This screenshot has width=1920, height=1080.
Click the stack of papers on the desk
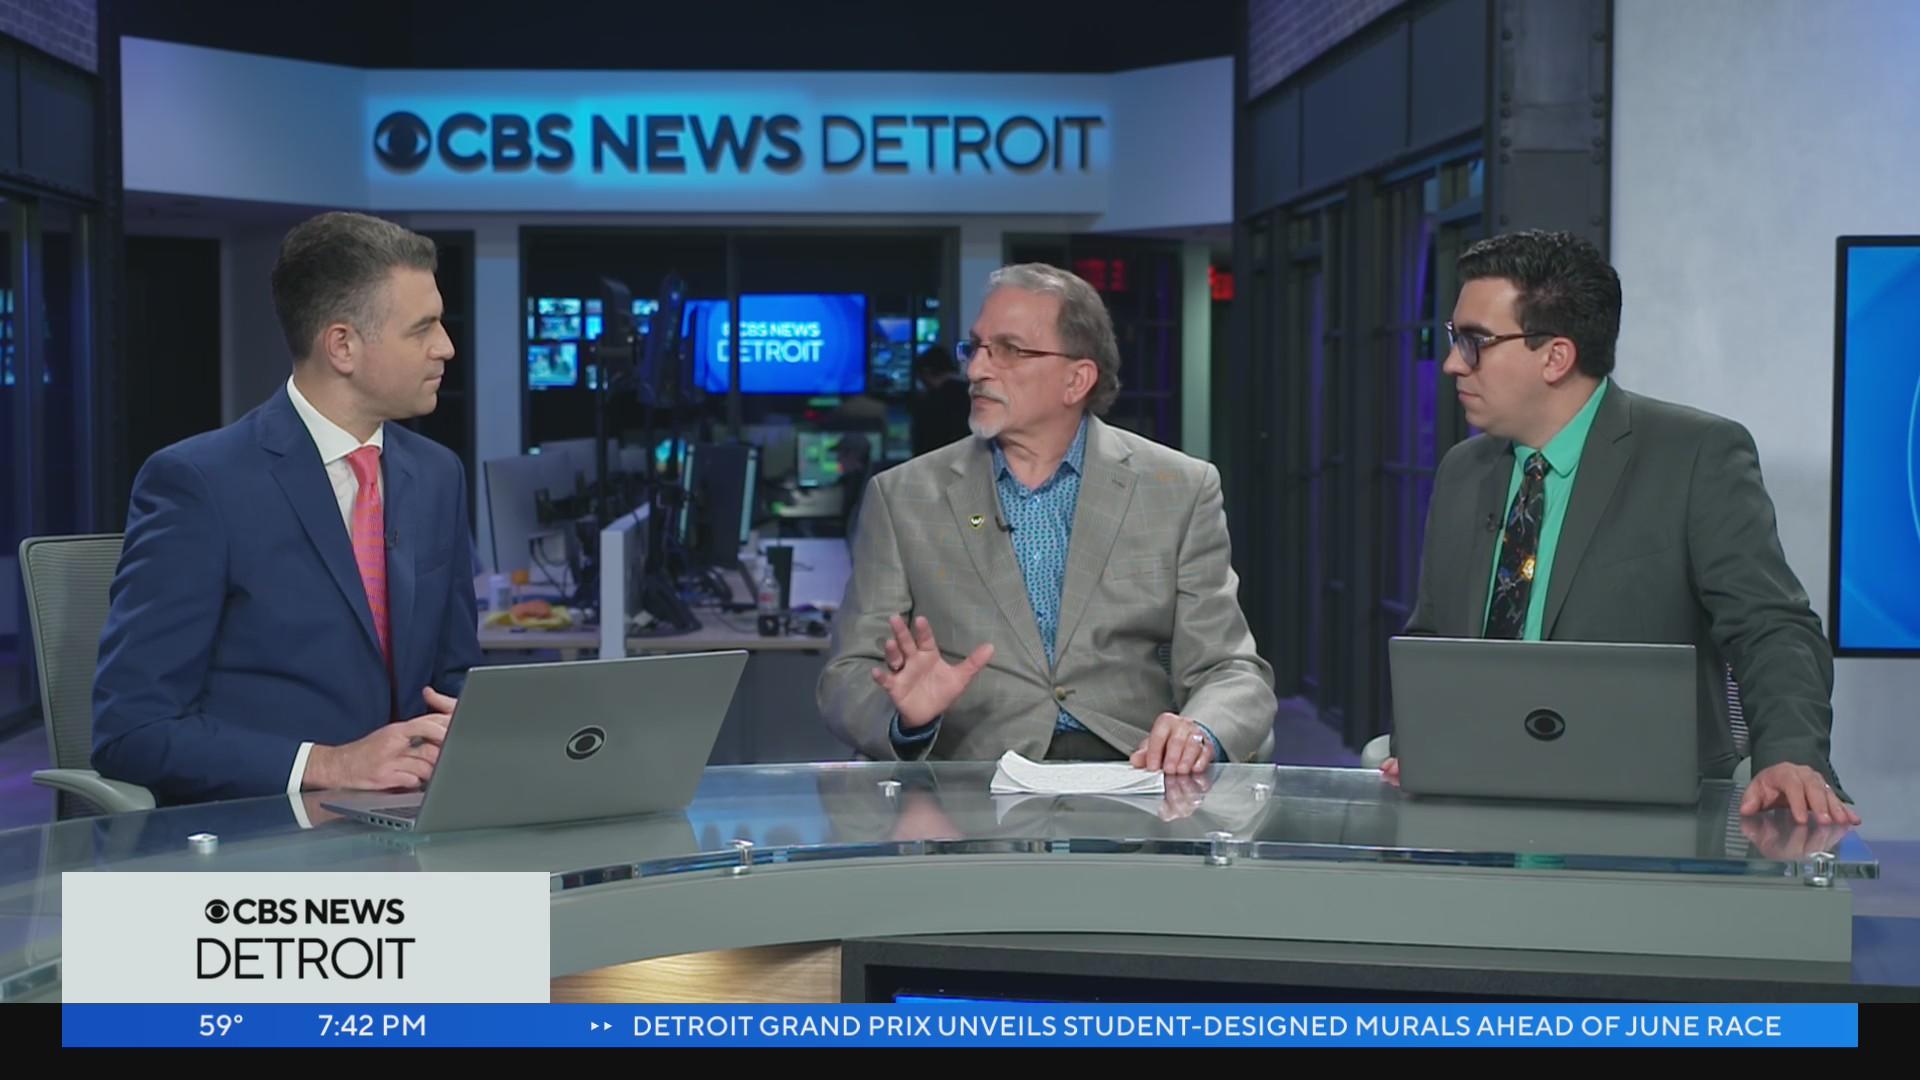(x=1077, y=773)
